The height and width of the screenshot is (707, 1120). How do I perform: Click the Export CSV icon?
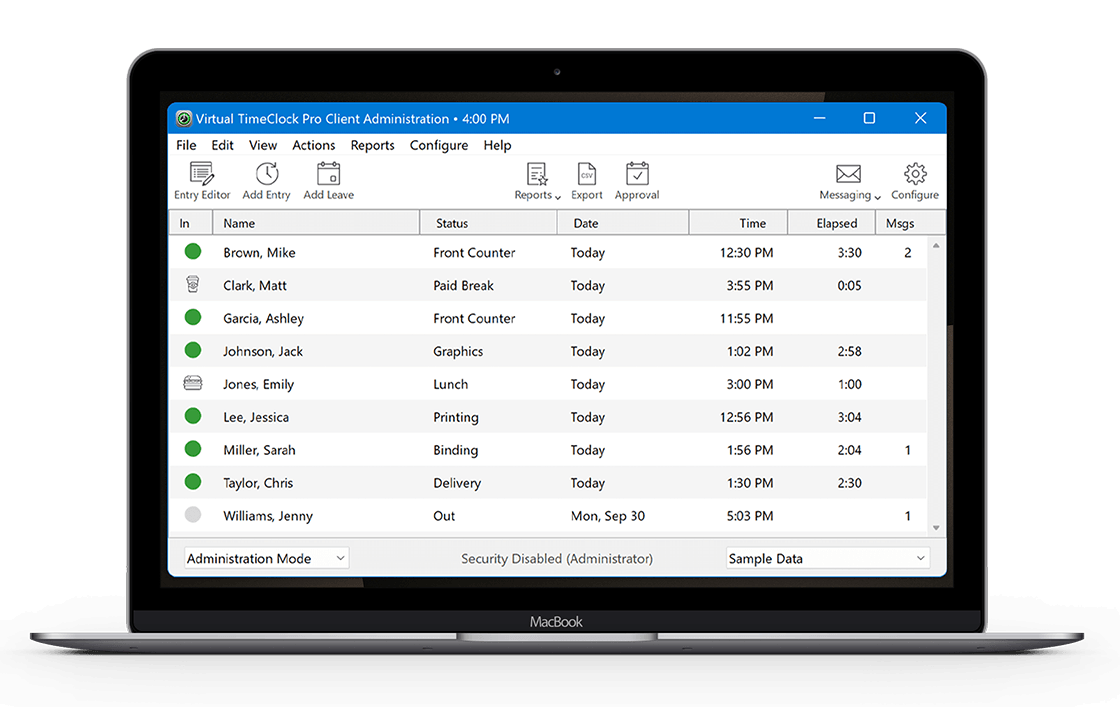tap(586, 174)
